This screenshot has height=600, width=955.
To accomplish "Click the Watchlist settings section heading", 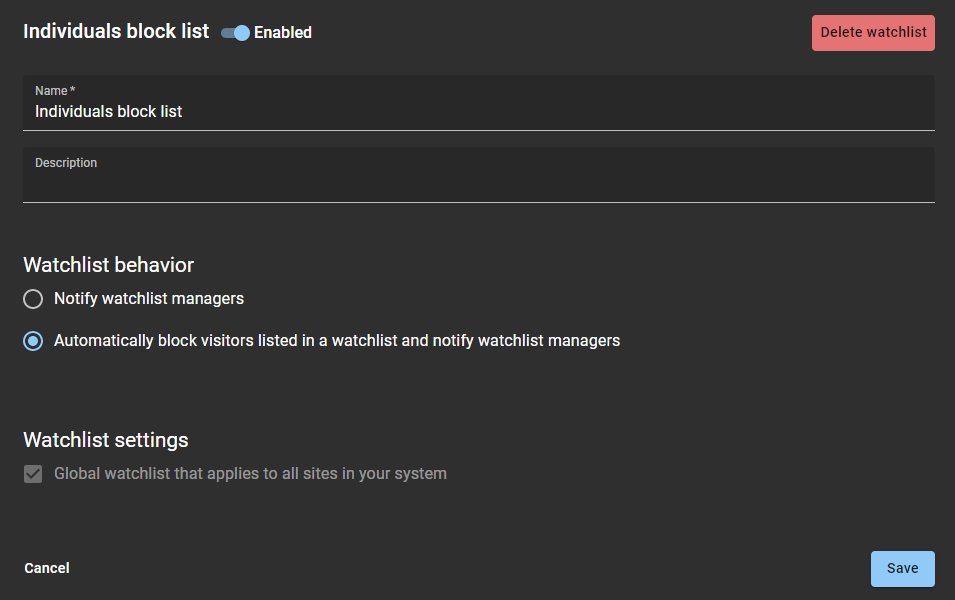I will click(105, 440).
